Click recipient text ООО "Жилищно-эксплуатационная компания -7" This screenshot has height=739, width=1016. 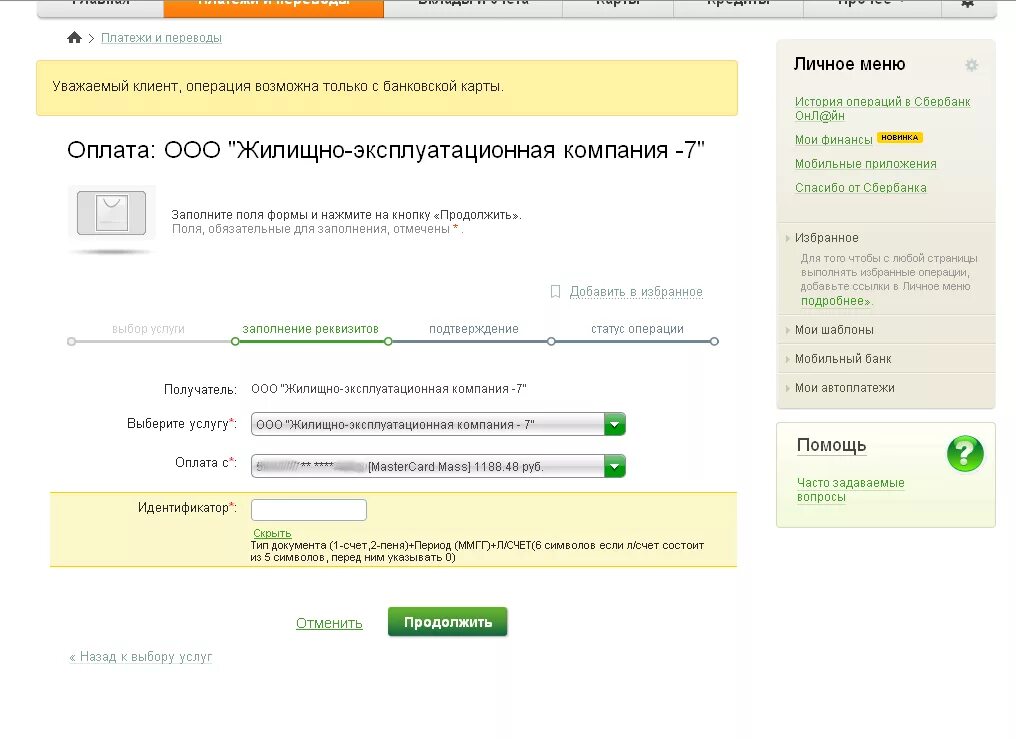[x=389, y=389]
